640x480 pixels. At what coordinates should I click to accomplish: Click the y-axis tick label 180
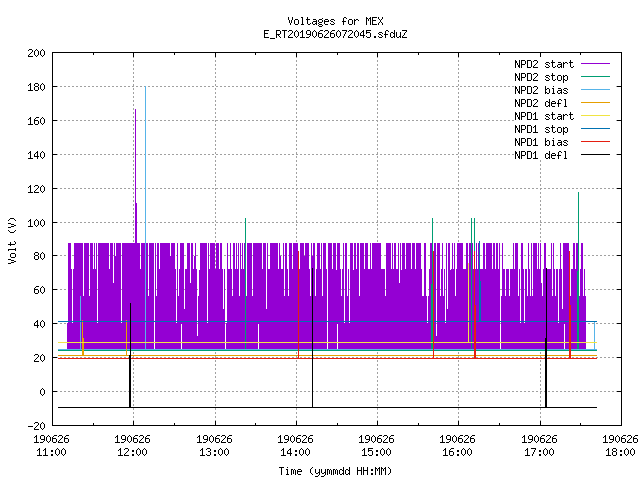(36, 87)
